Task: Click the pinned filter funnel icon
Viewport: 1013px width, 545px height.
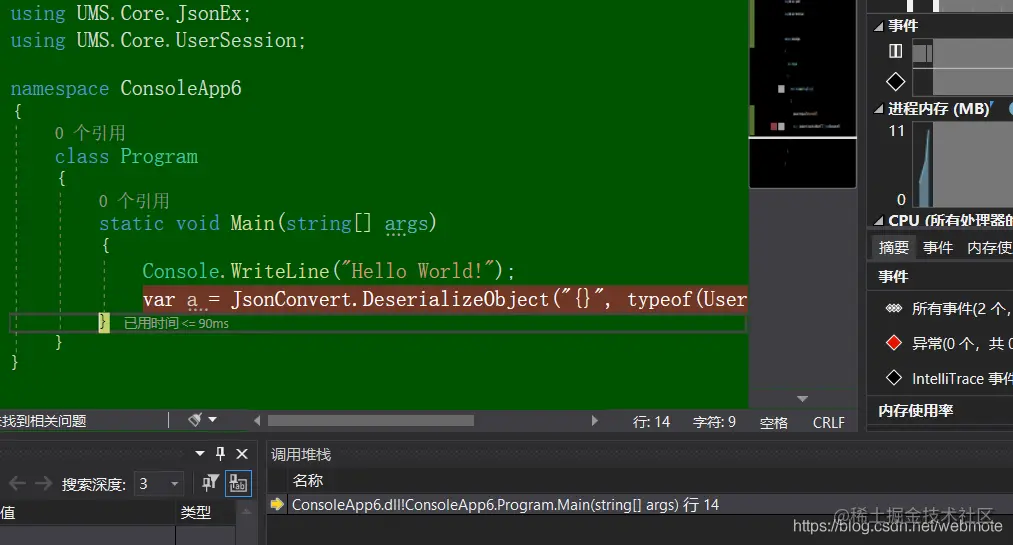Action: tap(210, 483)
